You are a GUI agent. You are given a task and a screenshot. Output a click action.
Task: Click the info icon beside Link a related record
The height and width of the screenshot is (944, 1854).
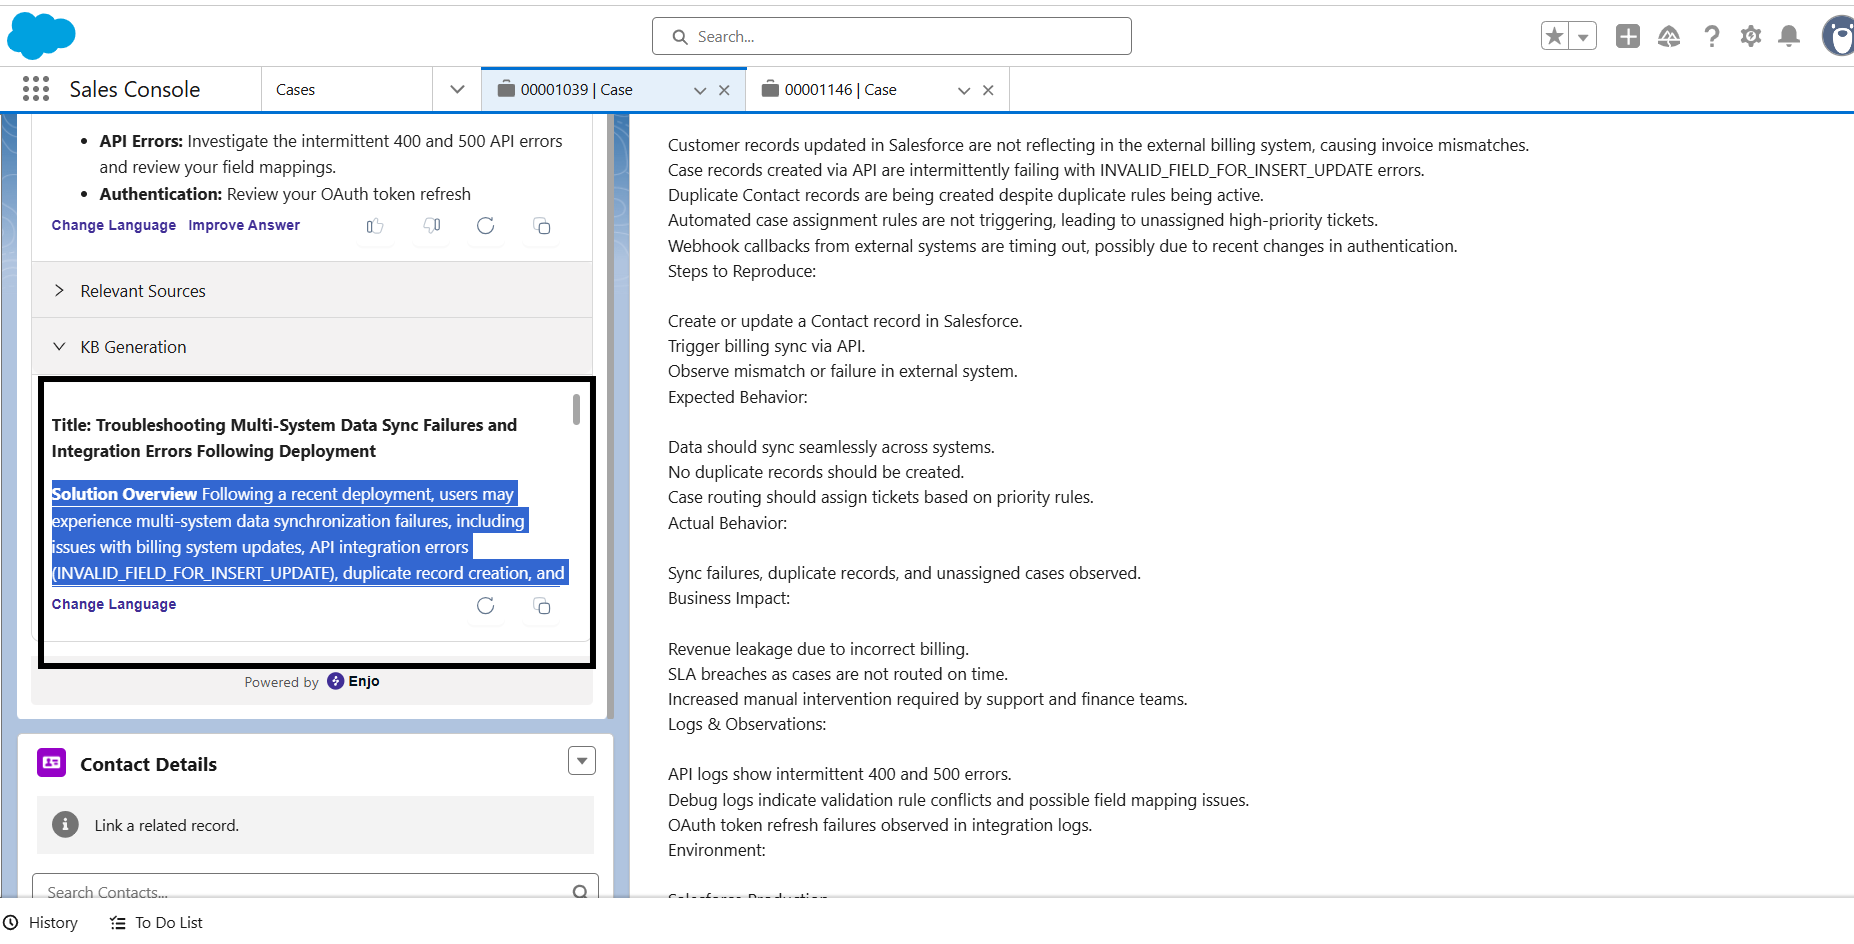pyautogui.click(x=65, y=825)
